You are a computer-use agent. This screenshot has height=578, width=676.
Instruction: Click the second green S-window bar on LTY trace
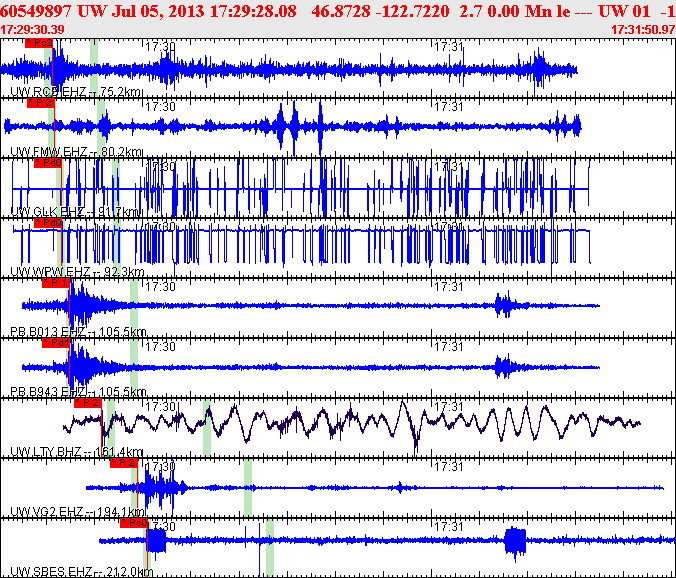point(207,428)
